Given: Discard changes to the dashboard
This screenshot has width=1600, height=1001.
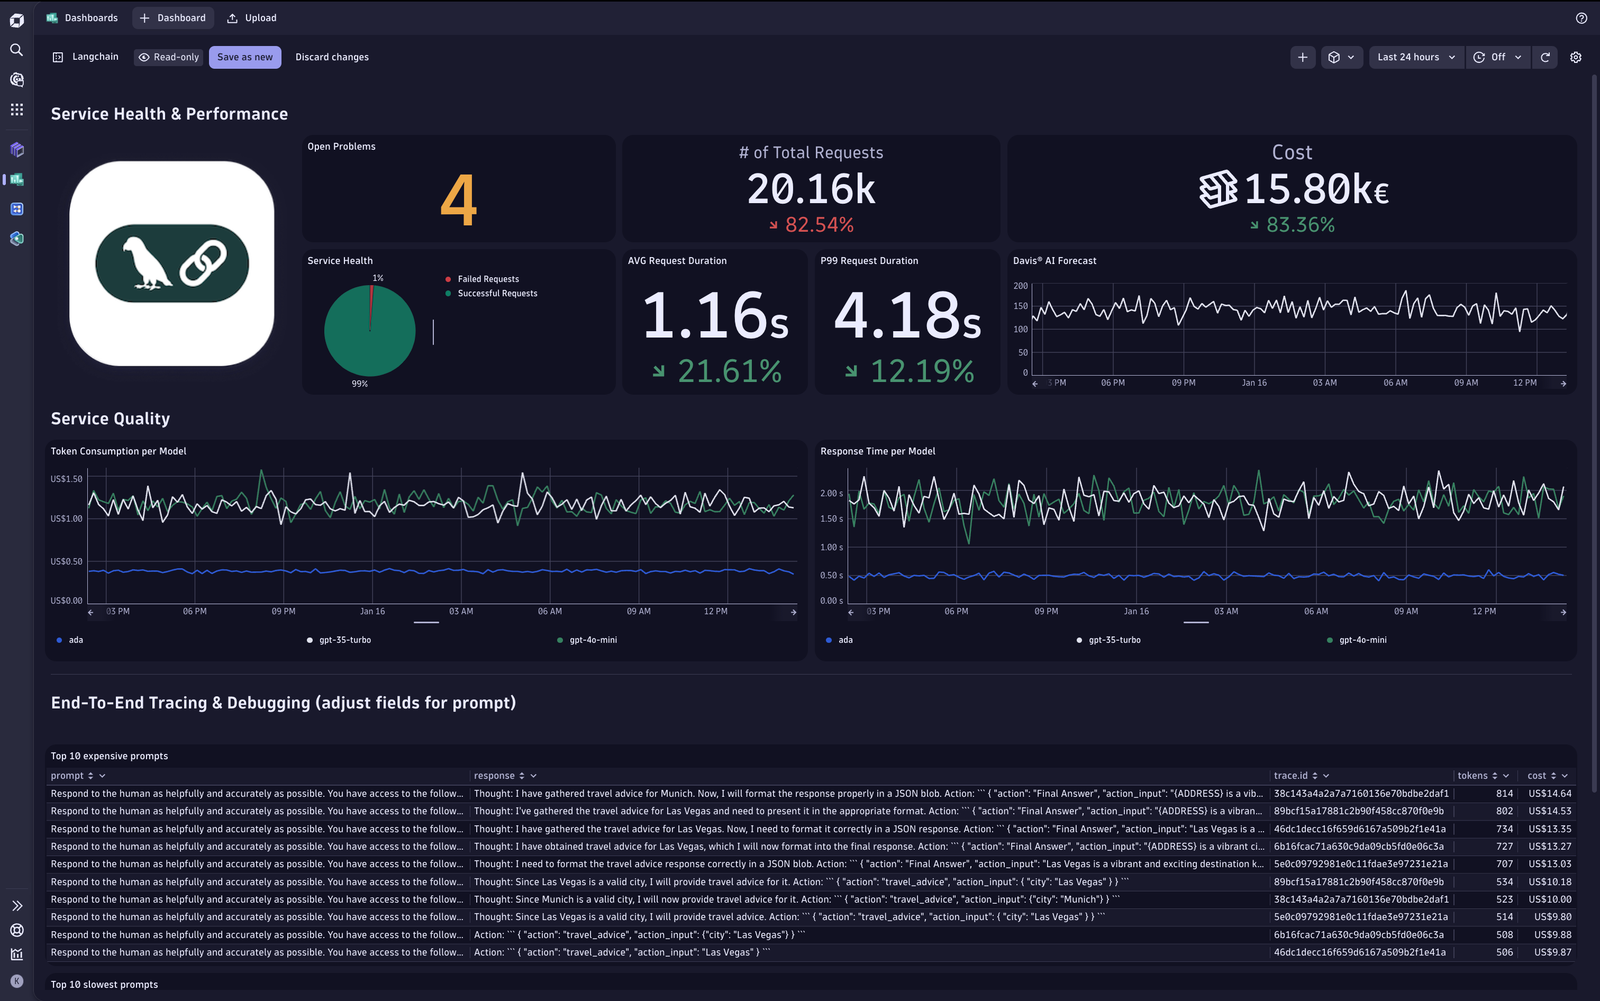Looking at the screenshot, I should pyautogui.click(x=332, y=57).
